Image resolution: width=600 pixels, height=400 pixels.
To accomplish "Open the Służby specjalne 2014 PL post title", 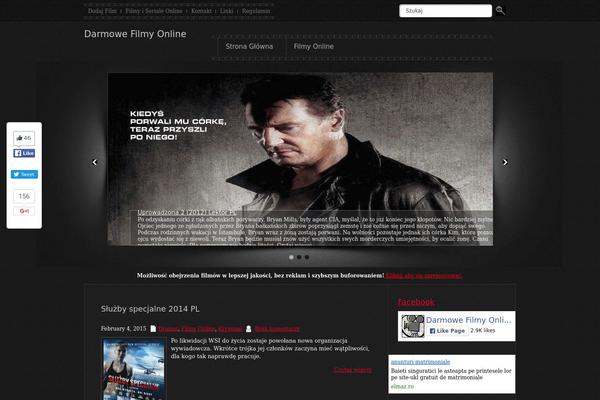I will tap(150, 309).
